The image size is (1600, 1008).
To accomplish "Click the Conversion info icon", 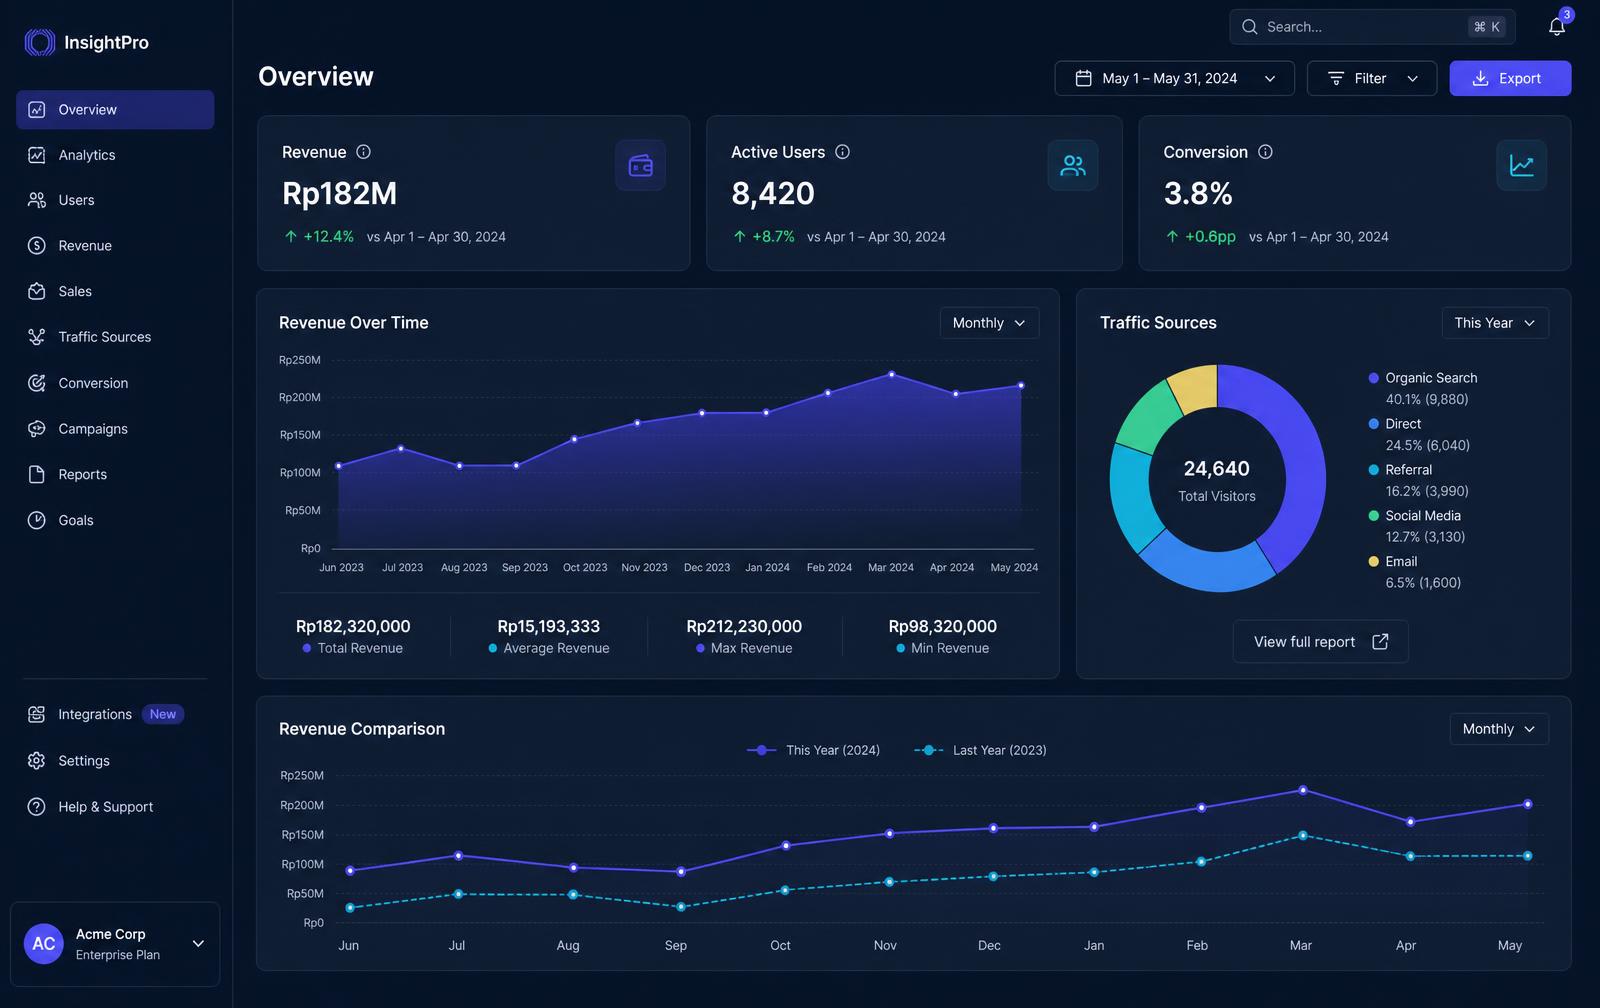I will pos(1266,152).
